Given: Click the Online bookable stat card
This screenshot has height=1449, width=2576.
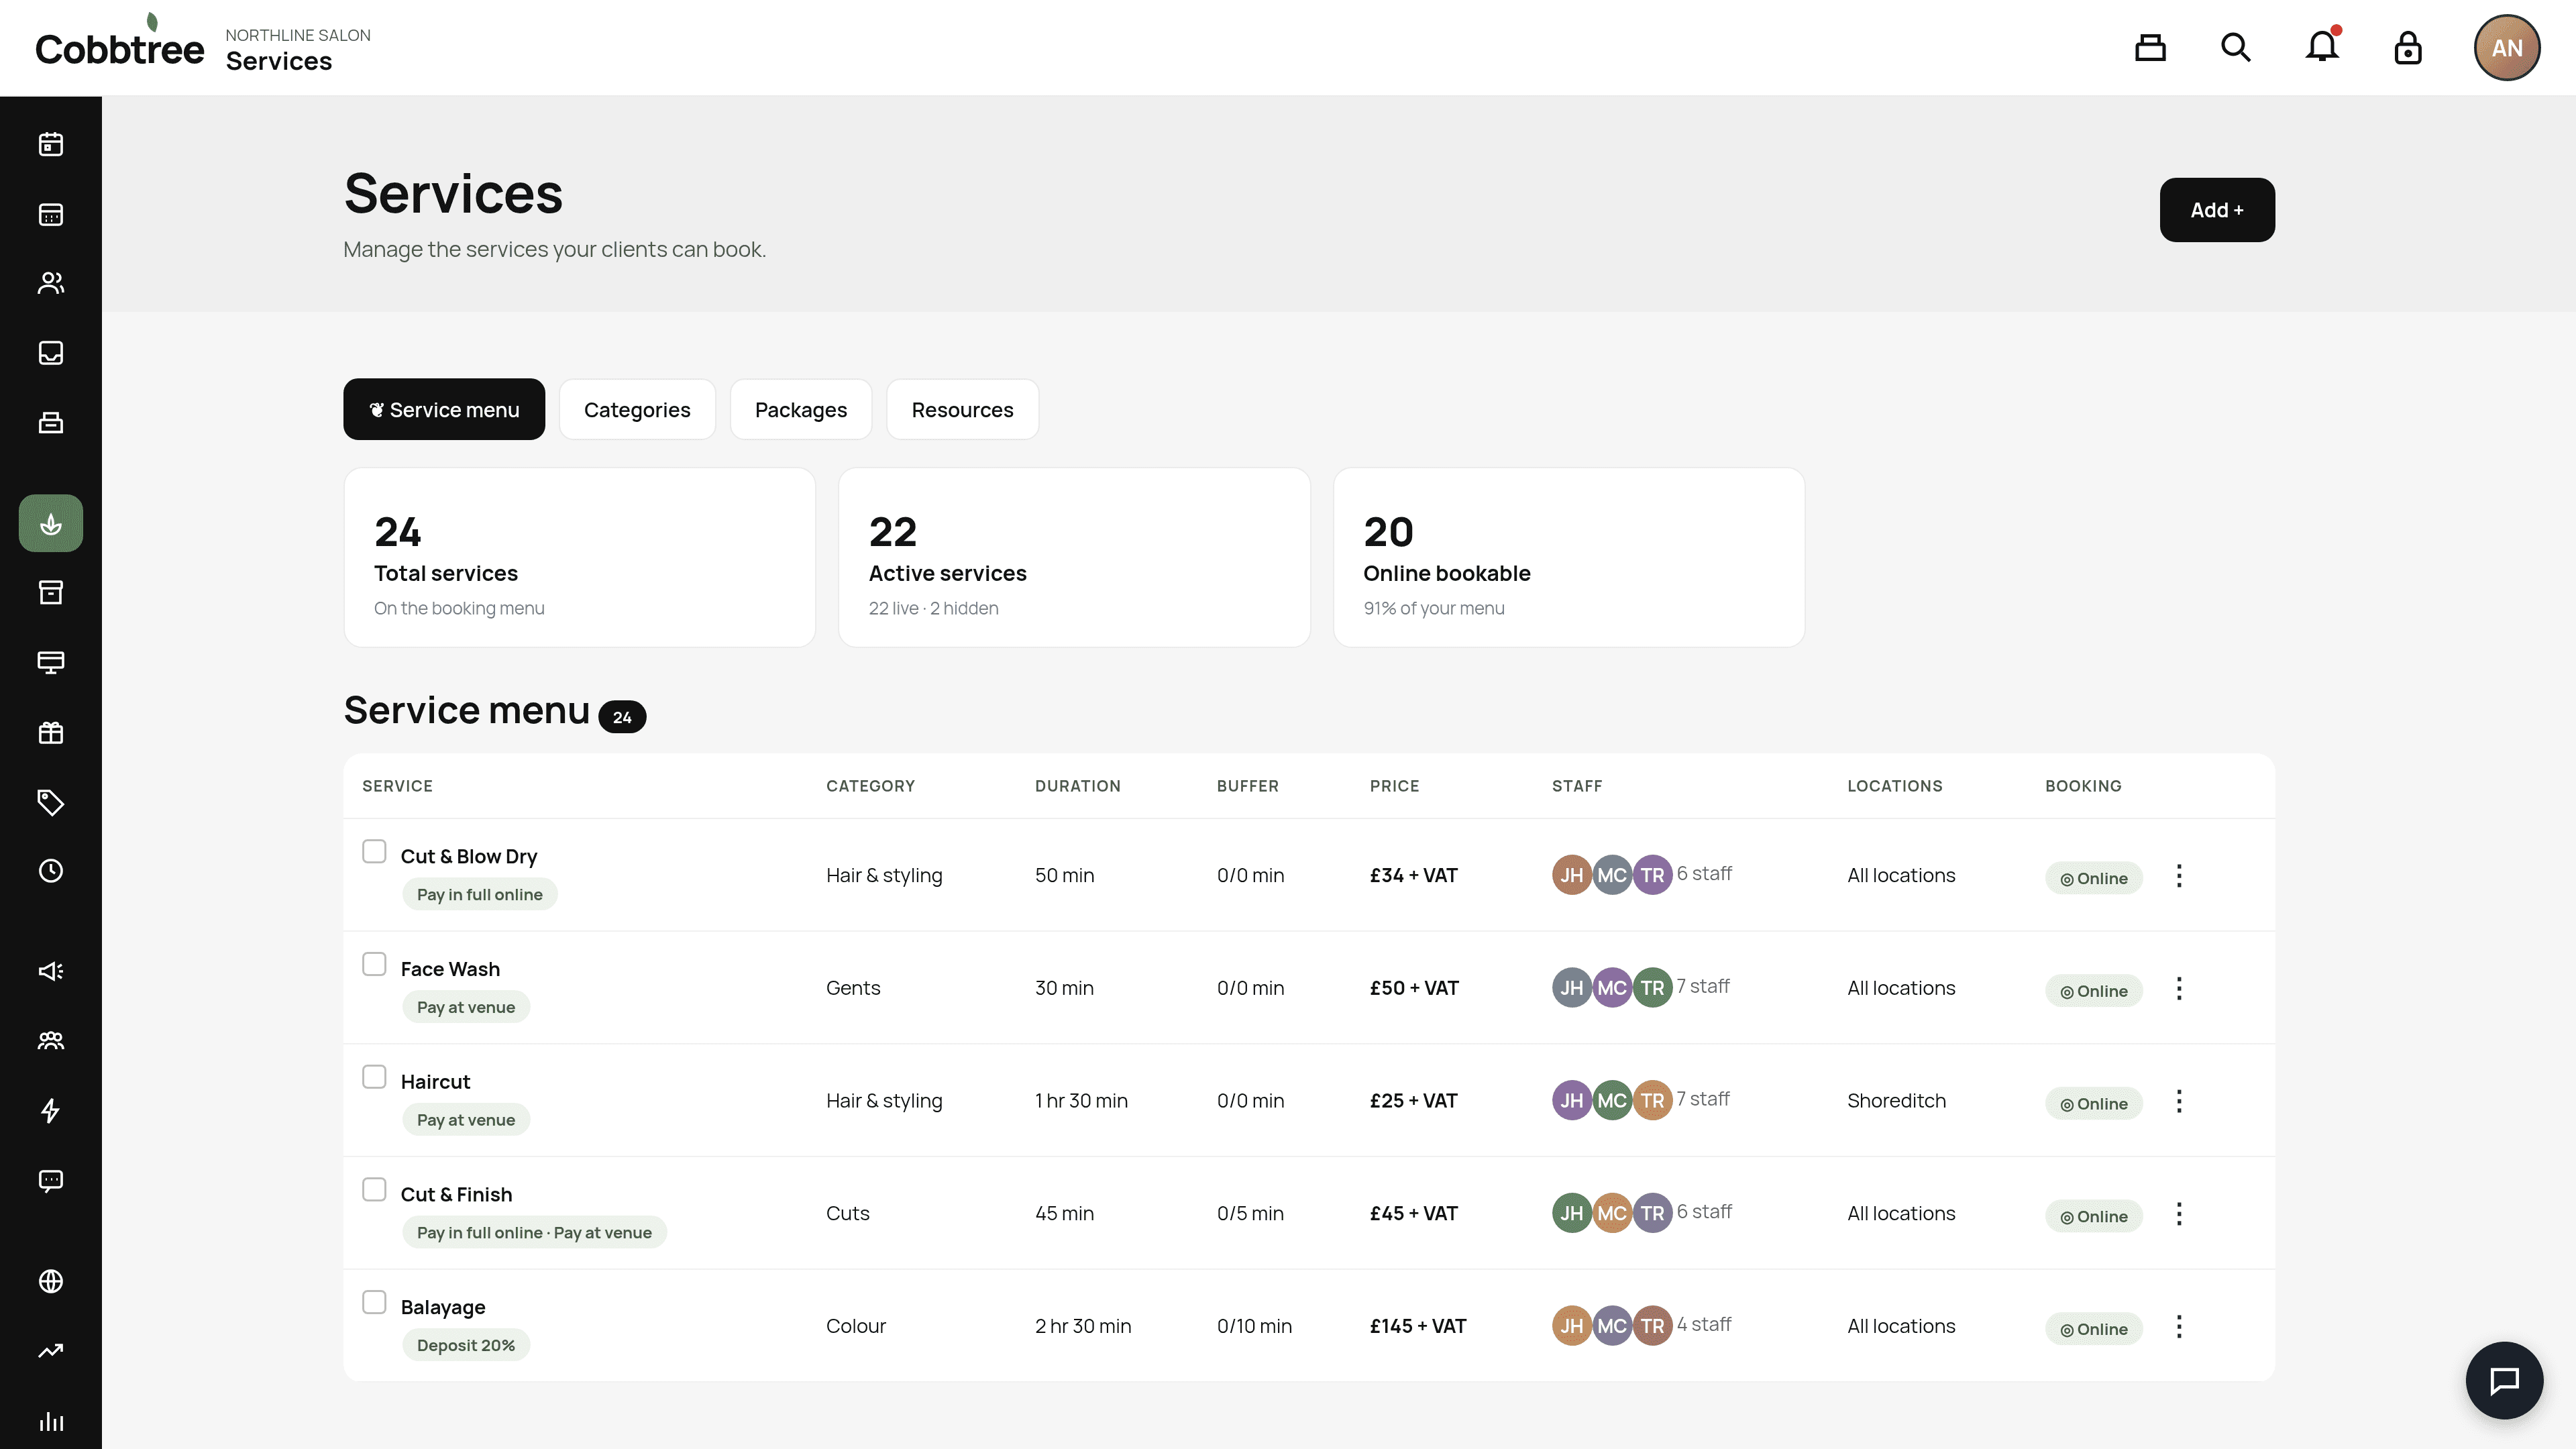Looking at the screenshot, I should [x=1568, y=557].
